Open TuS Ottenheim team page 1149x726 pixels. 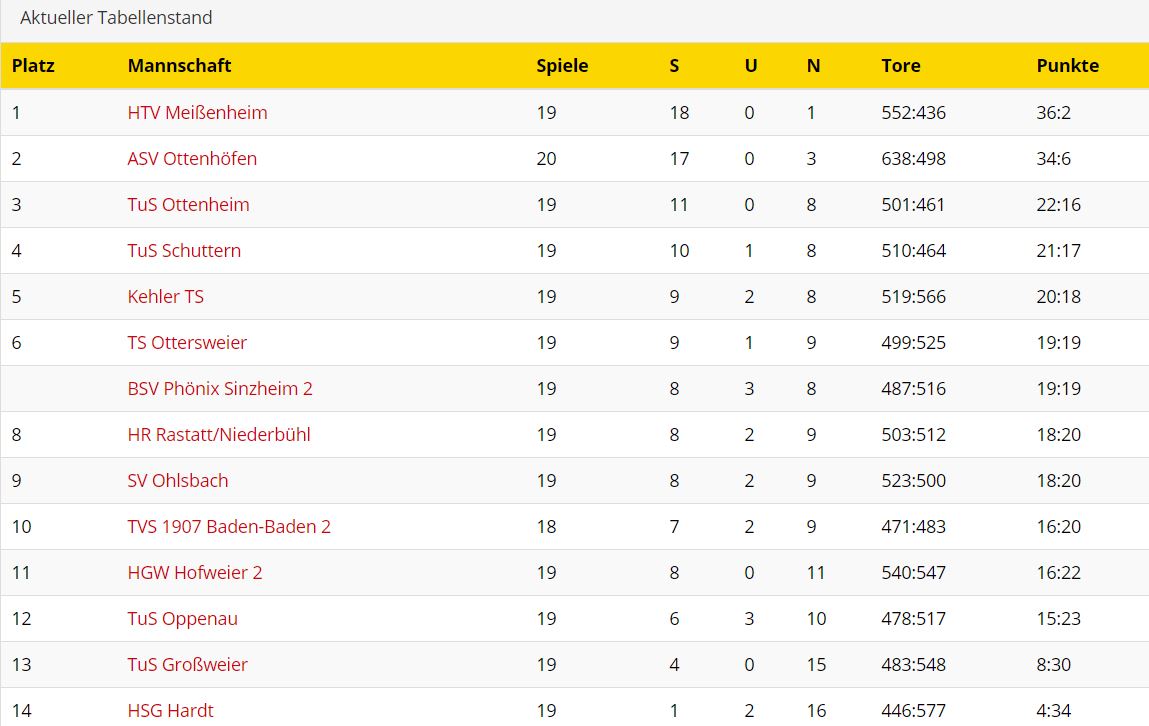coord(188,205)
